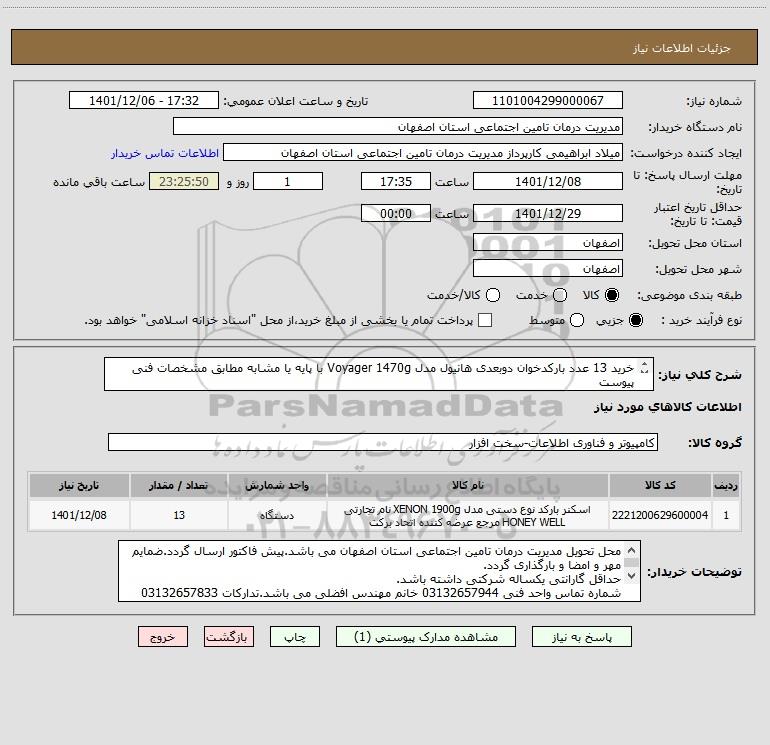Click the پاسخ به نیاز button

pos(581,637)
